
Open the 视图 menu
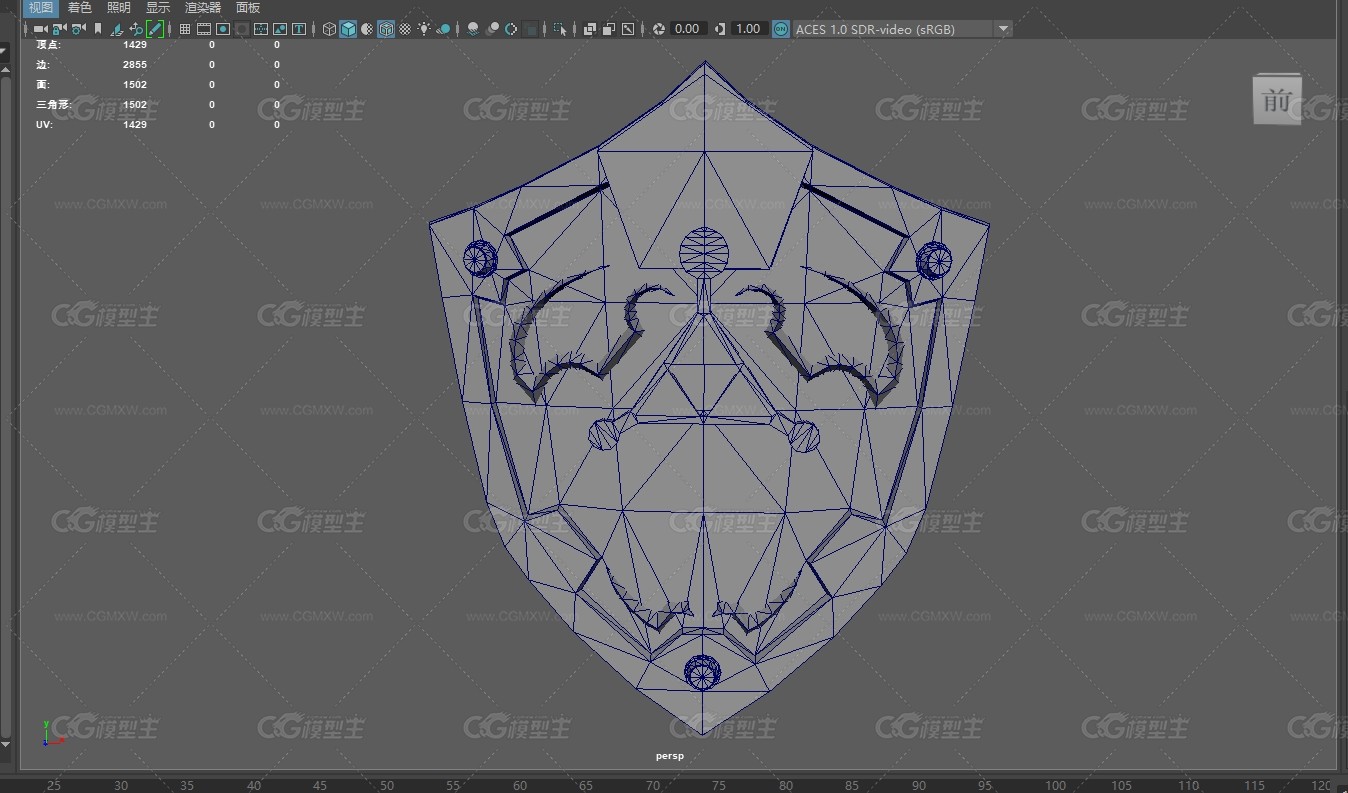[x=41, y=8]
